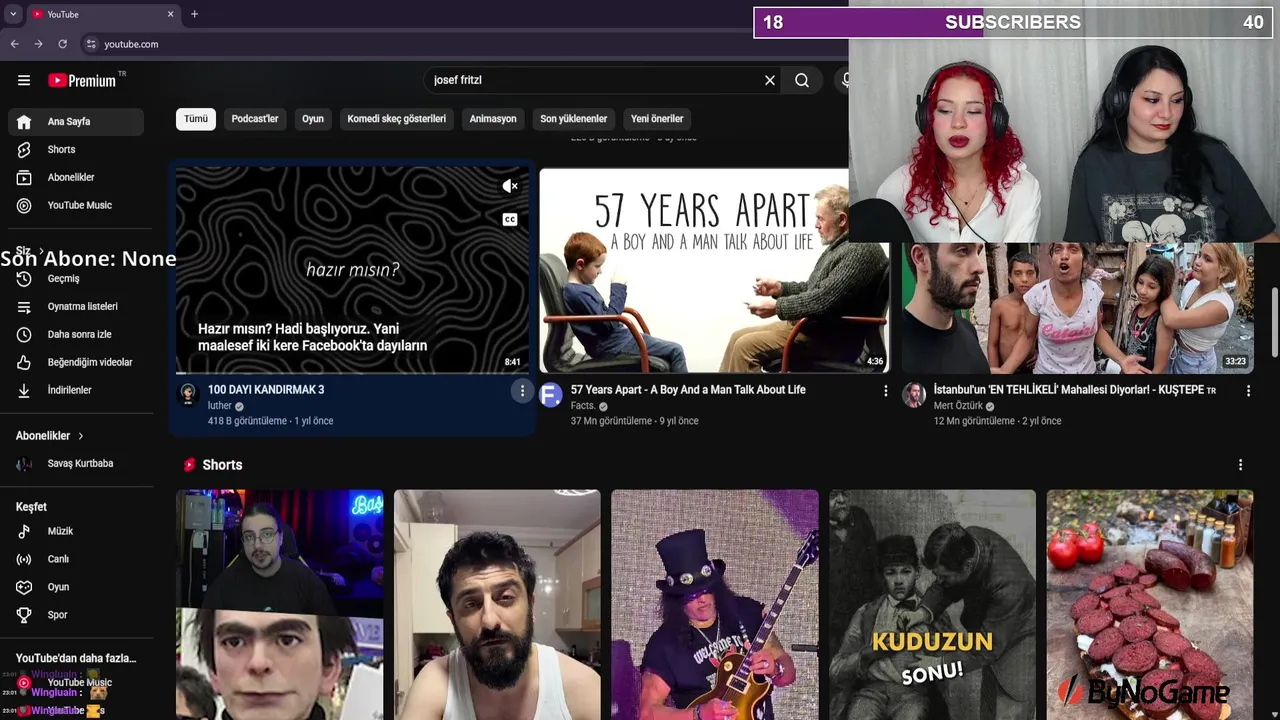Open options menu for 57 Years Apart

pyautogui.click(x=885, y=391)
